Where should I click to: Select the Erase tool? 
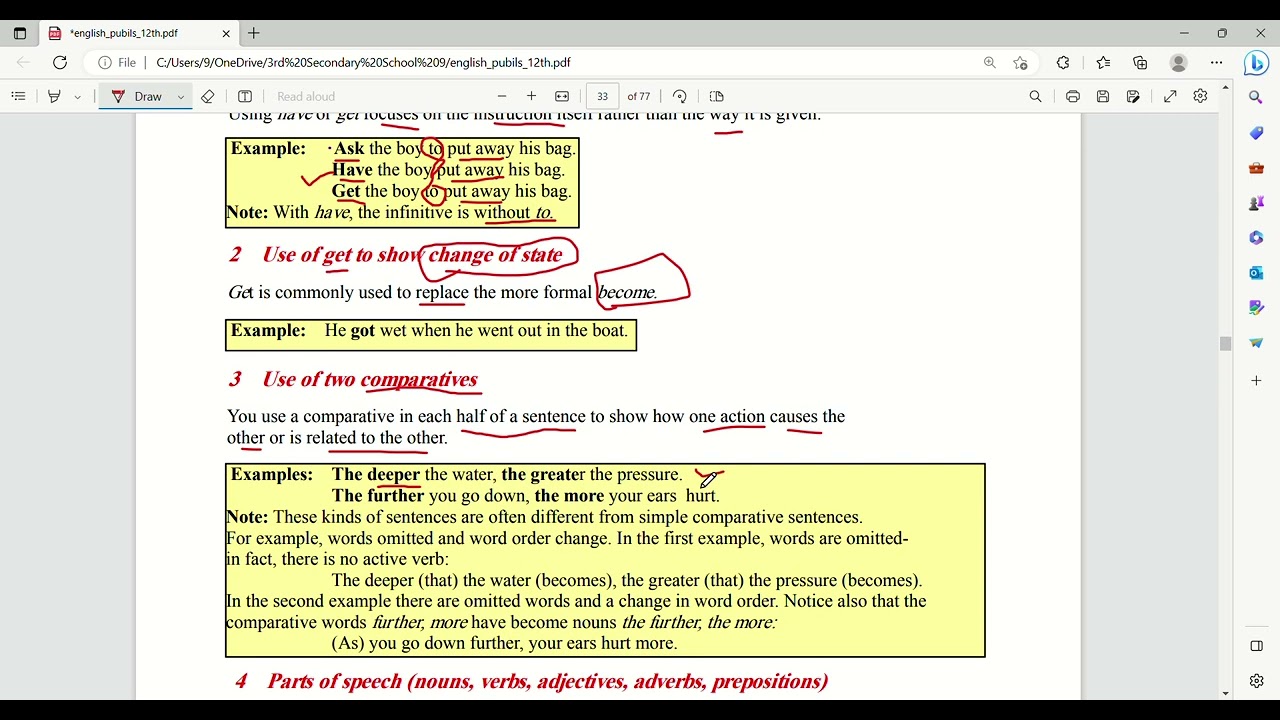208,96
